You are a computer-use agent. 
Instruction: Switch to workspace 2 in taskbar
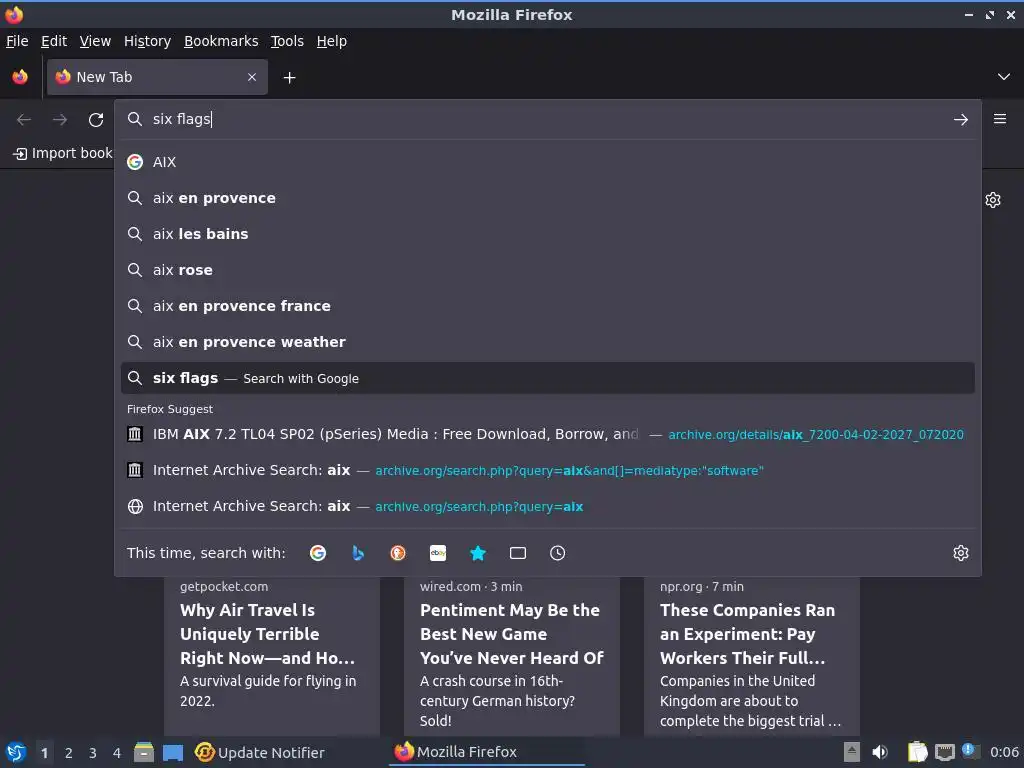tap(69, 753)
